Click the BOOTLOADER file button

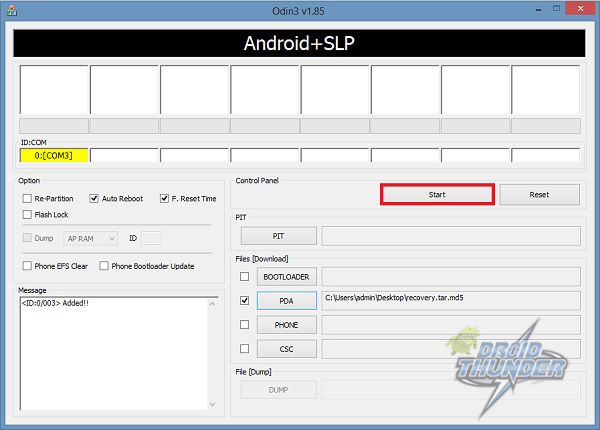286,277
